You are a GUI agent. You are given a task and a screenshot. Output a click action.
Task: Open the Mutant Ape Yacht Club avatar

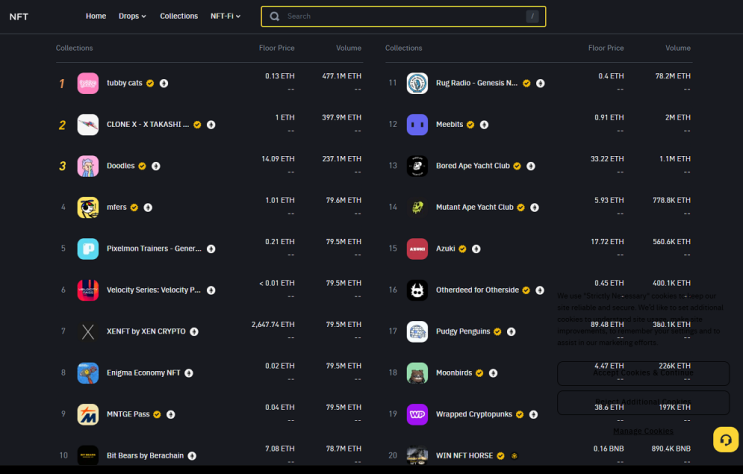[x=417, y=207]
